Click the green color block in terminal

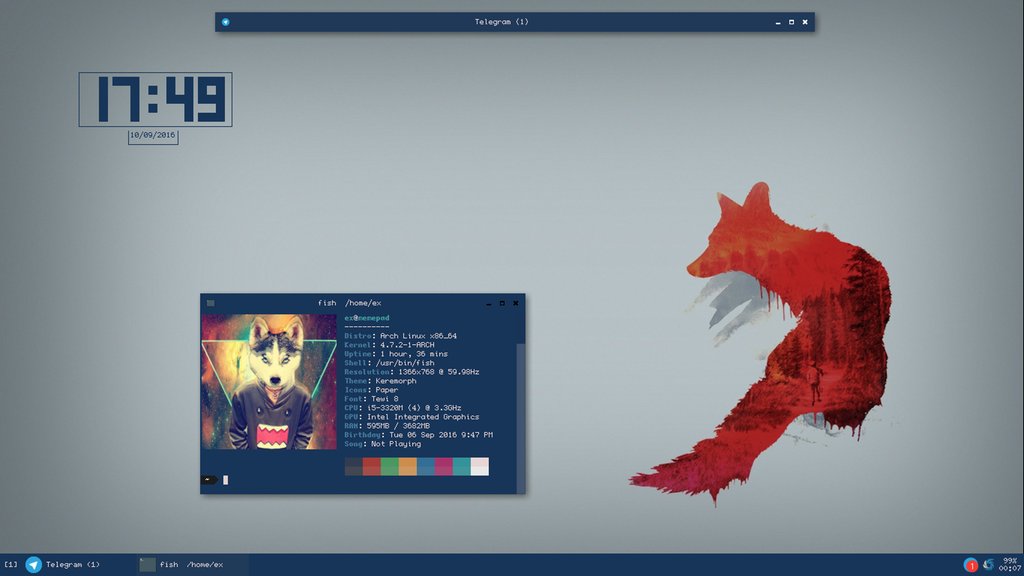click(x=390, y=466)
